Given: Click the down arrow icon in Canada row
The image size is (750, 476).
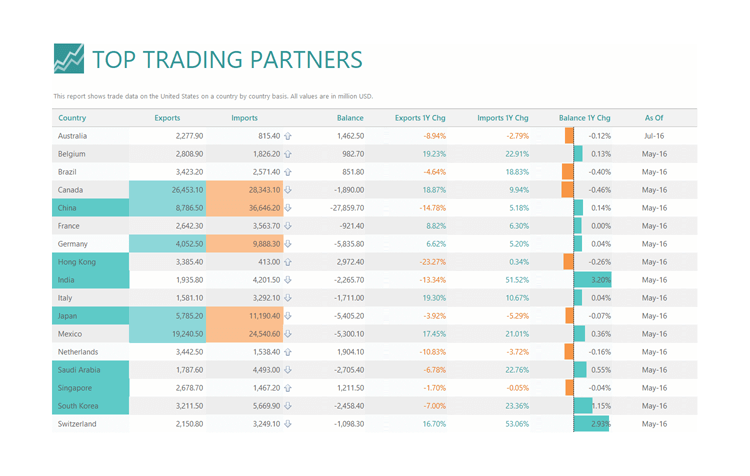Looking at the screenshot, I should (287, 190).
